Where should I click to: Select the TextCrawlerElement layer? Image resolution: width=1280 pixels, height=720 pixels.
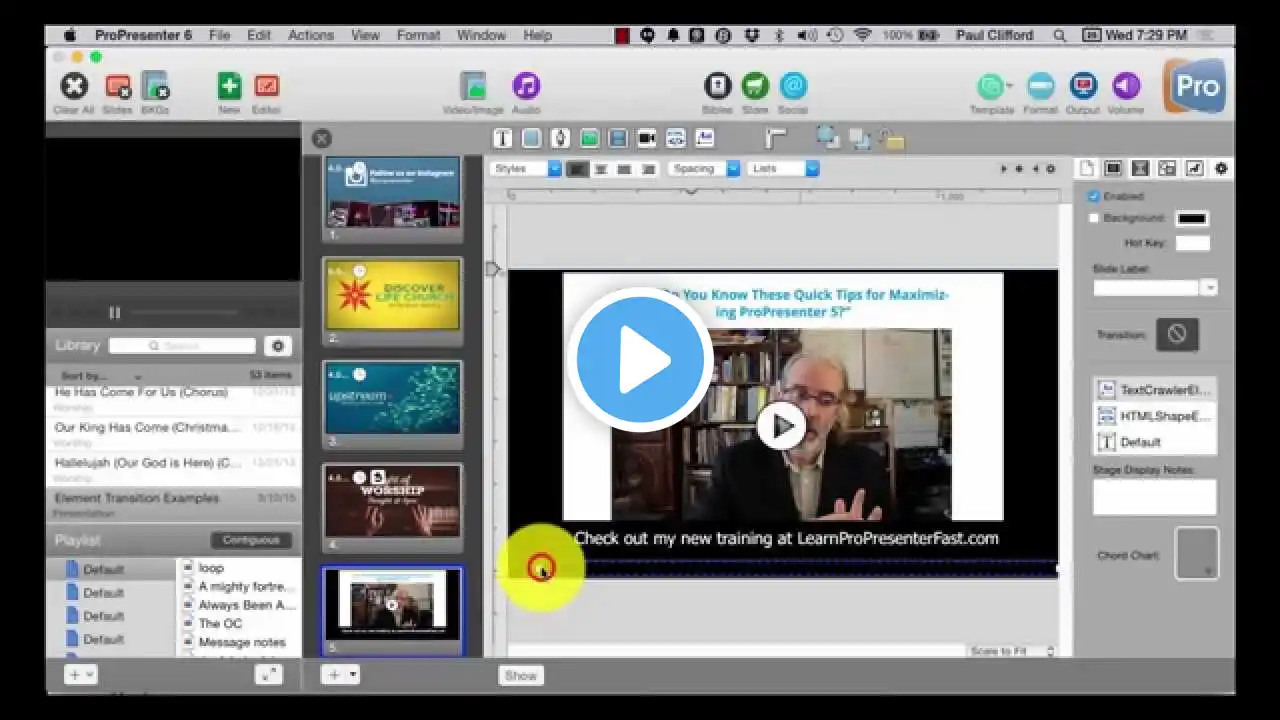click(1155, 390)
